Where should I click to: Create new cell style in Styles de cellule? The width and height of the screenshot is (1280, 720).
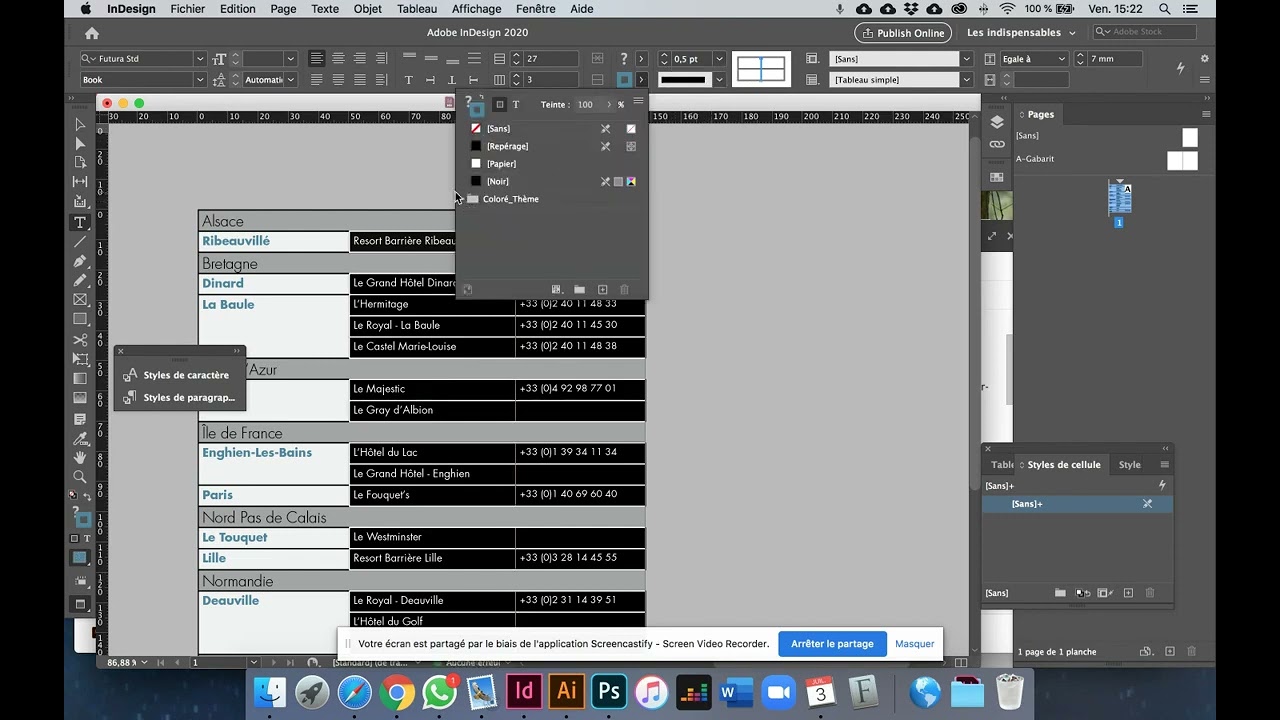coord(1128,593)
